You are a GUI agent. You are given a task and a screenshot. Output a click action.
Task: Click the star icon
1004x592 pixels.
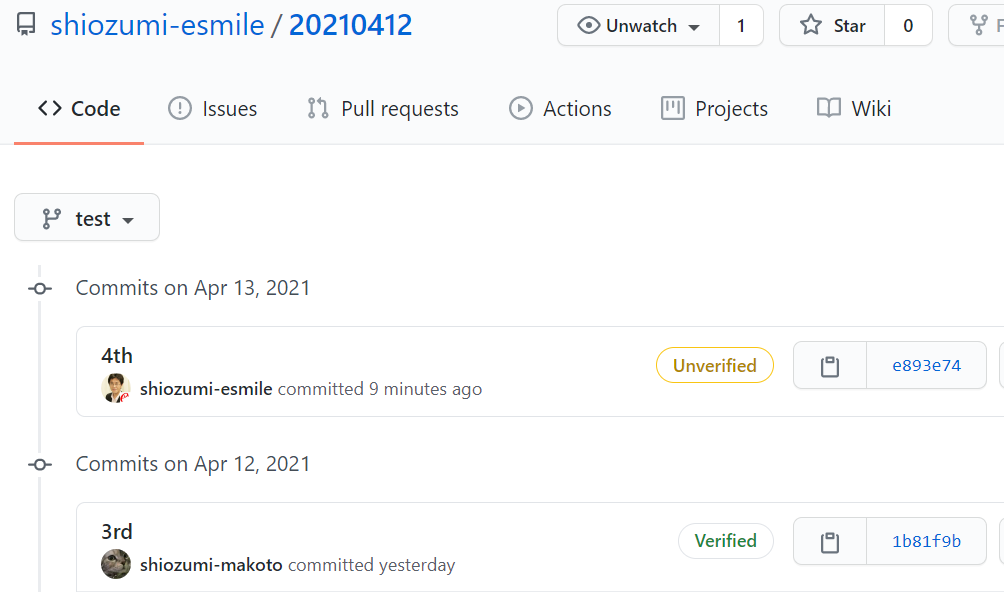point(811,25)
